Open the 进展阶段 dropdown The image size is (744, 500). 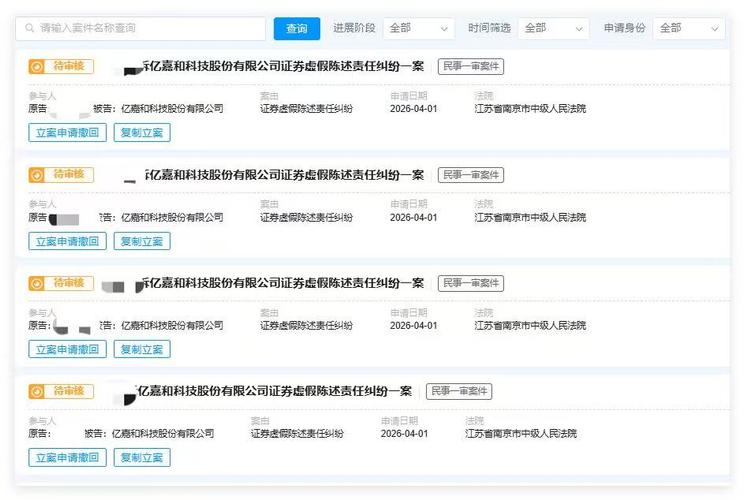coord(418,28)
